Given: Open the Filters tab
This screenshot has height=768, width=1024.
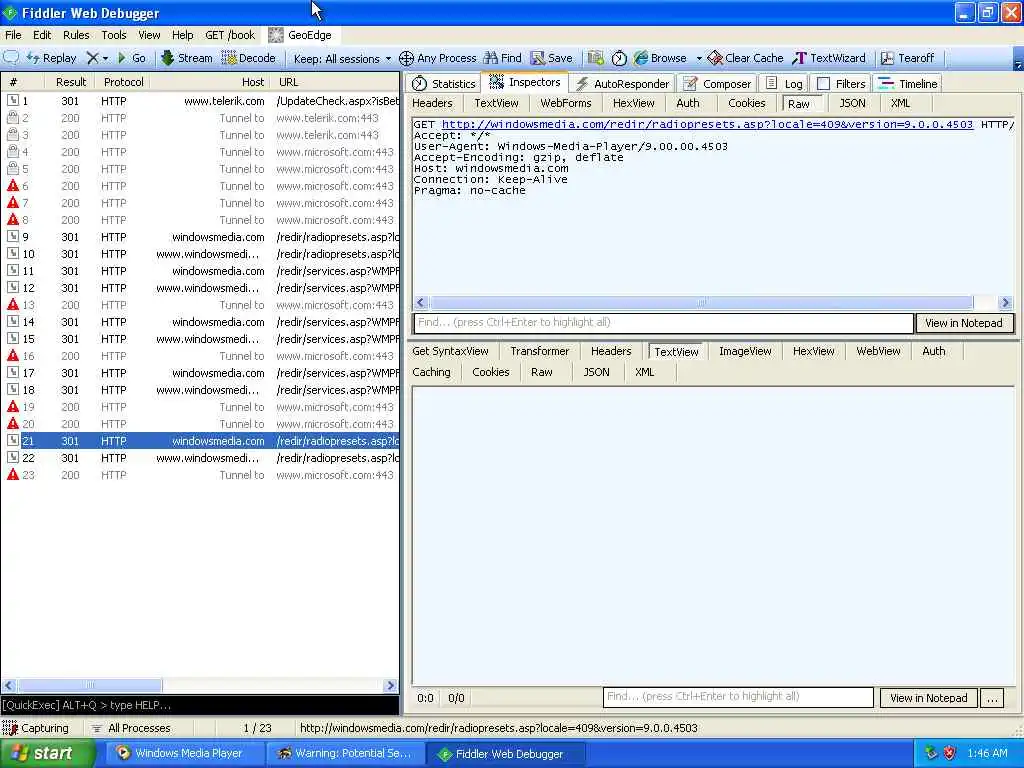Looking at the screenshot, I should tap(842, 84).
